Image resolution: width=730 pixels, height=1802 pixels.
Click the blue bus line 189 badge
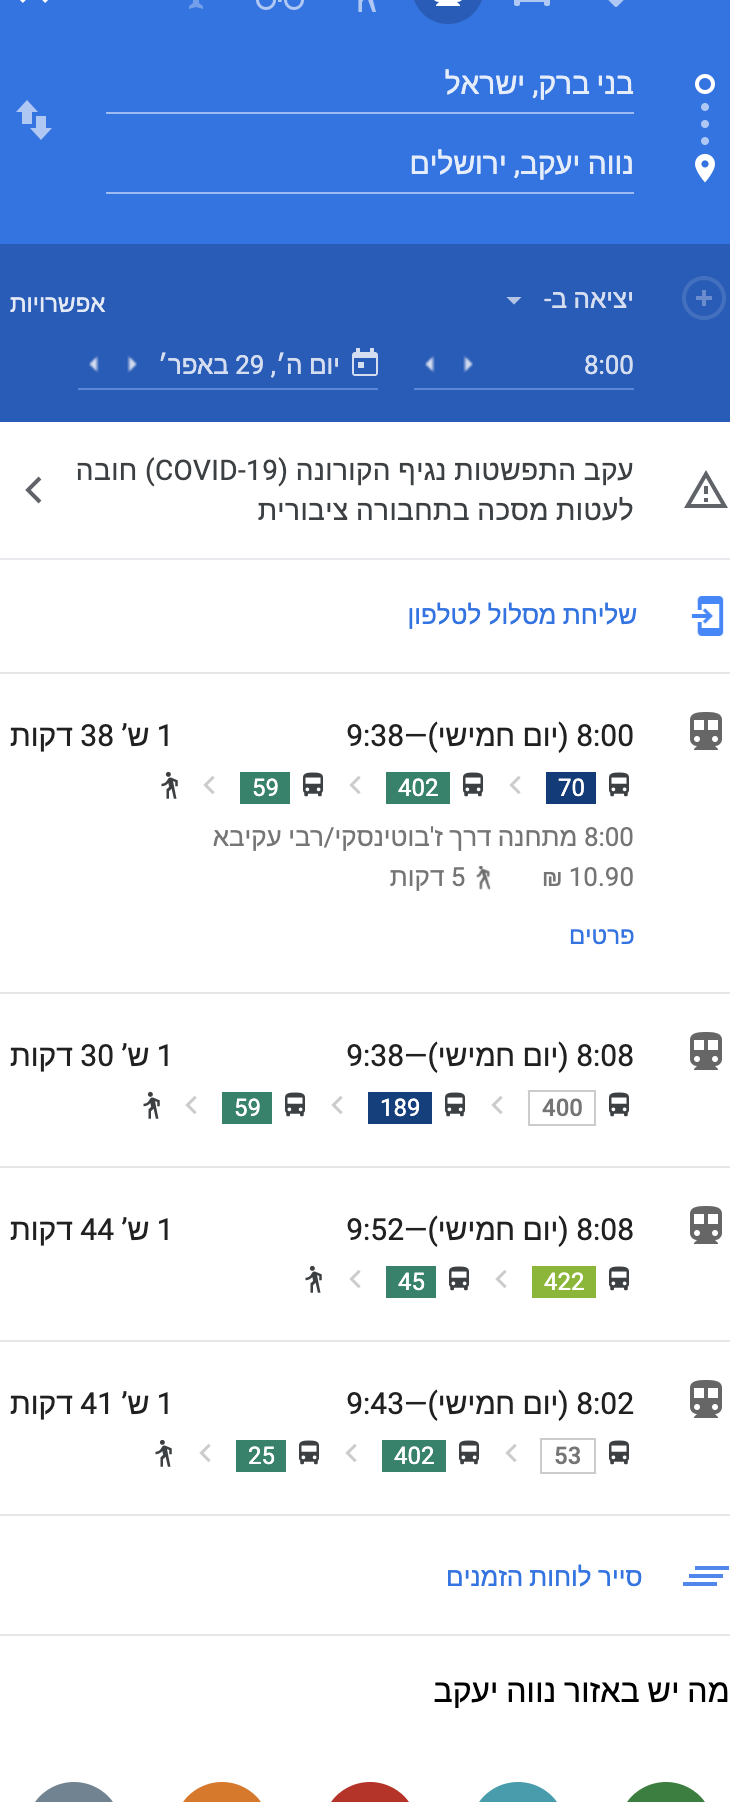(400, 1107)
